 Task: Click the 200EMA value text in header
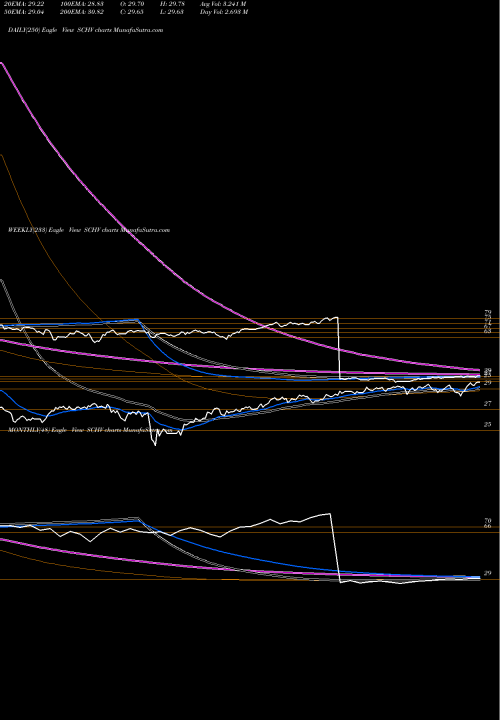coord(84,12)
